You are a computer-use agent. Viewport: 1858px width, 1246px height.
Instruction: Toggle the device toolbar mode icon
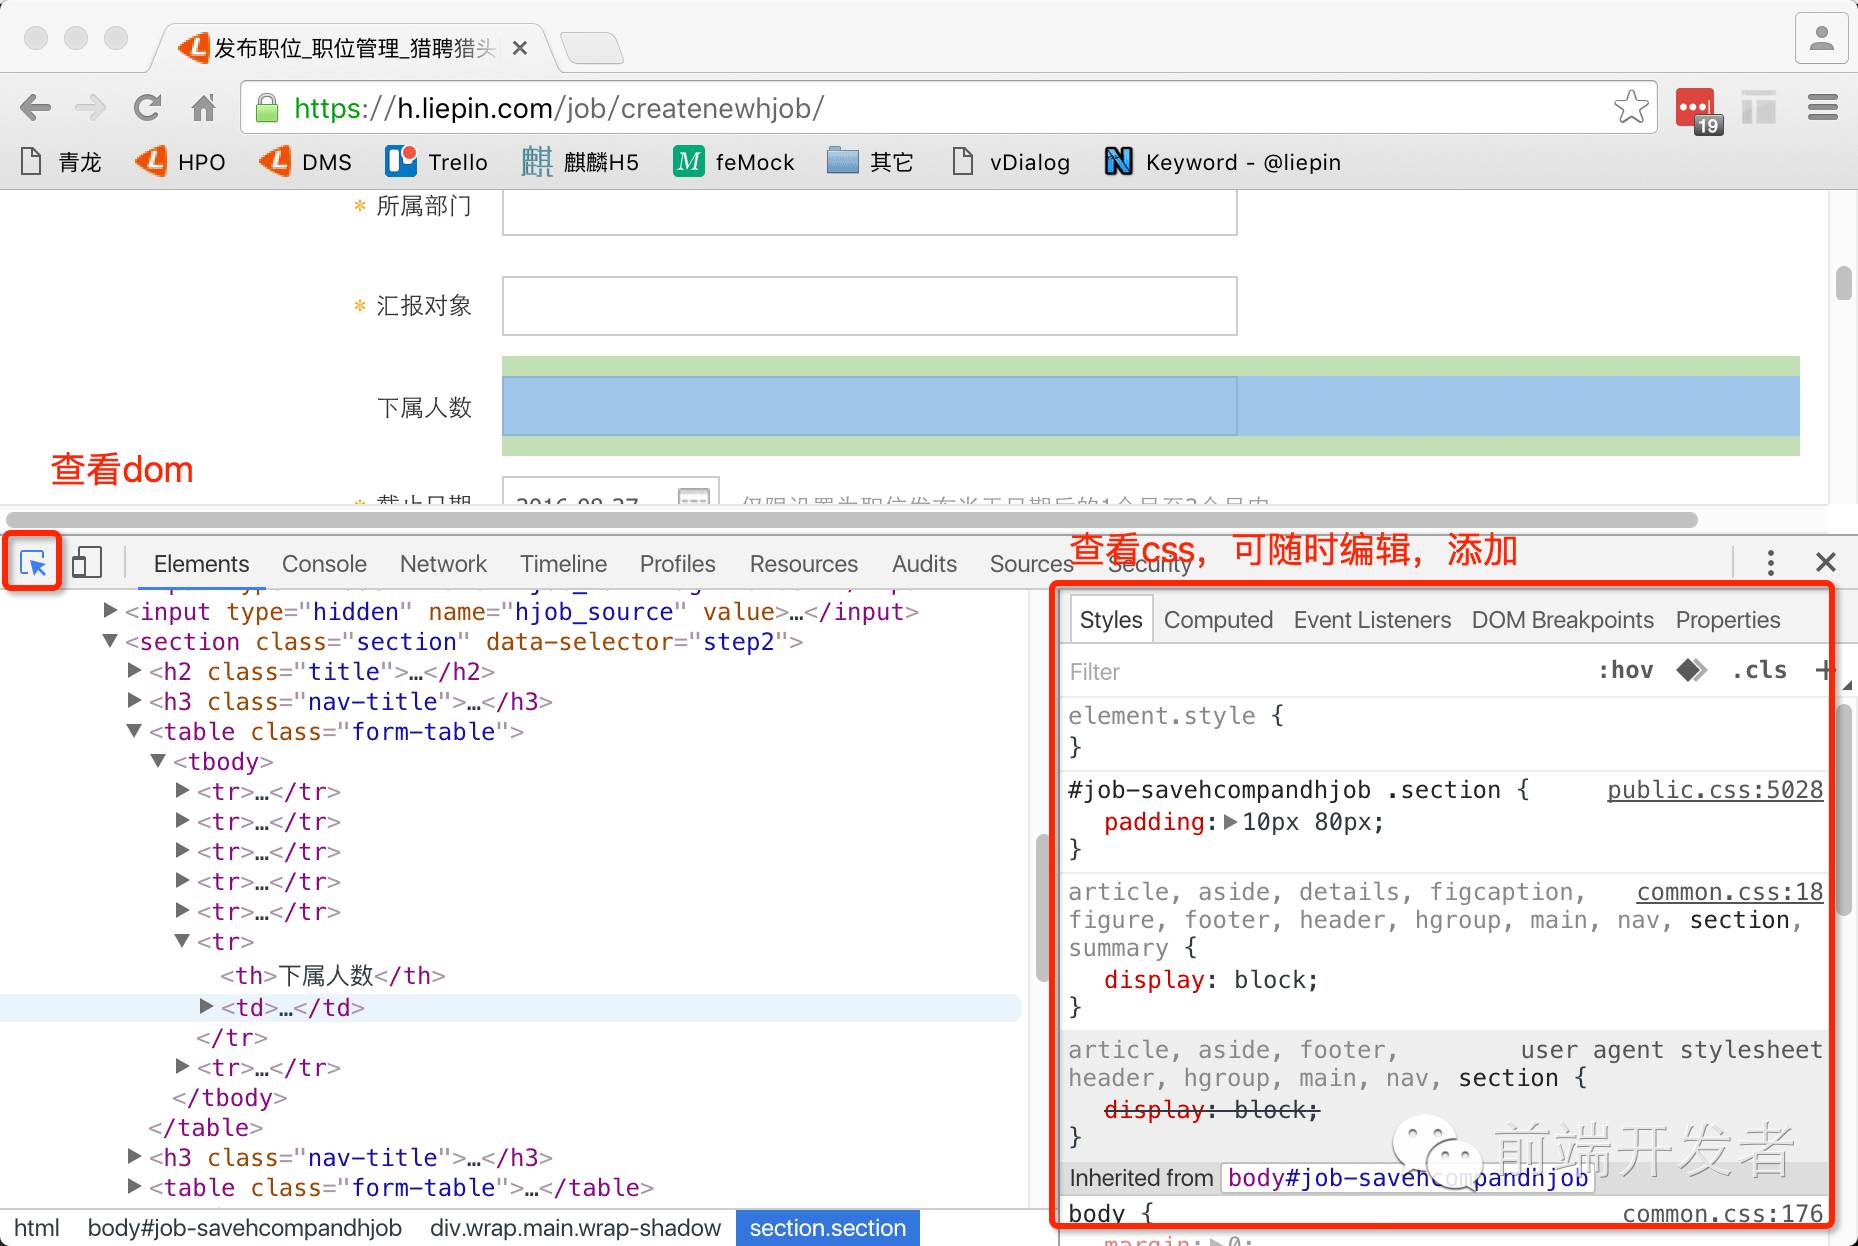point(87,562)
